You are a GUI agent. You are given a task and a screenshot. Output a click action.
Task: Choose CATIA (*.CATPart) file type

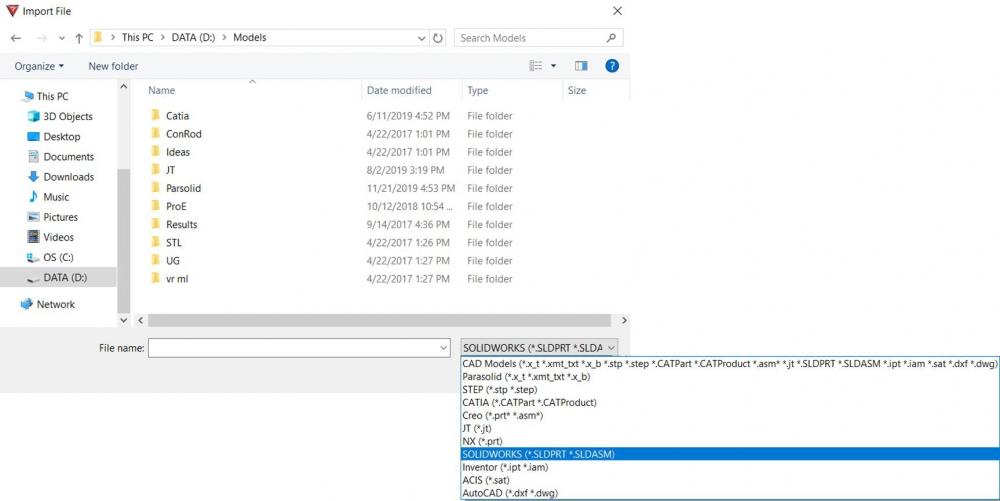tap(730, 402)
